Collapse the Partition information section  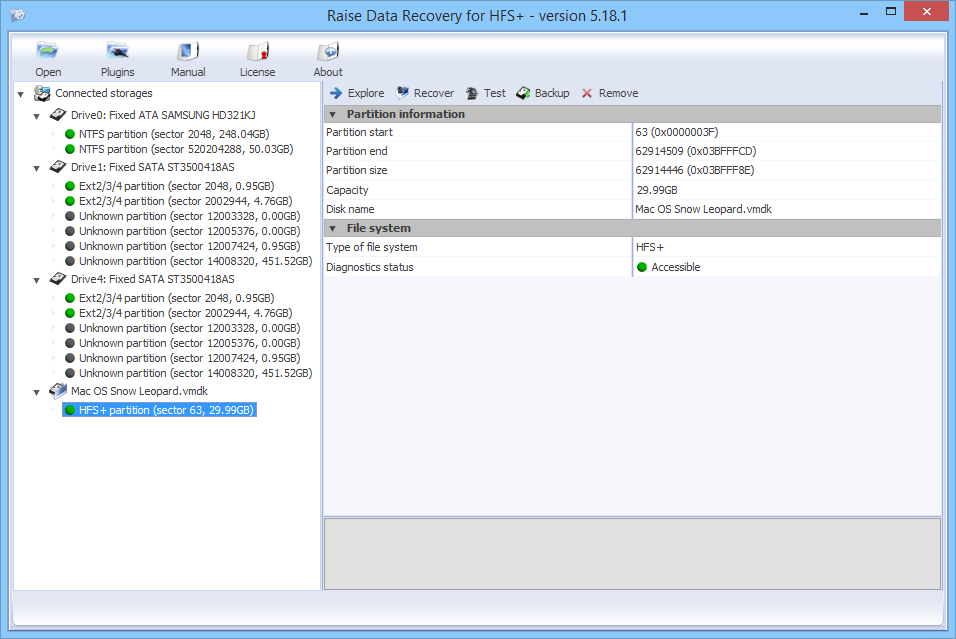(x=334, y=114)
